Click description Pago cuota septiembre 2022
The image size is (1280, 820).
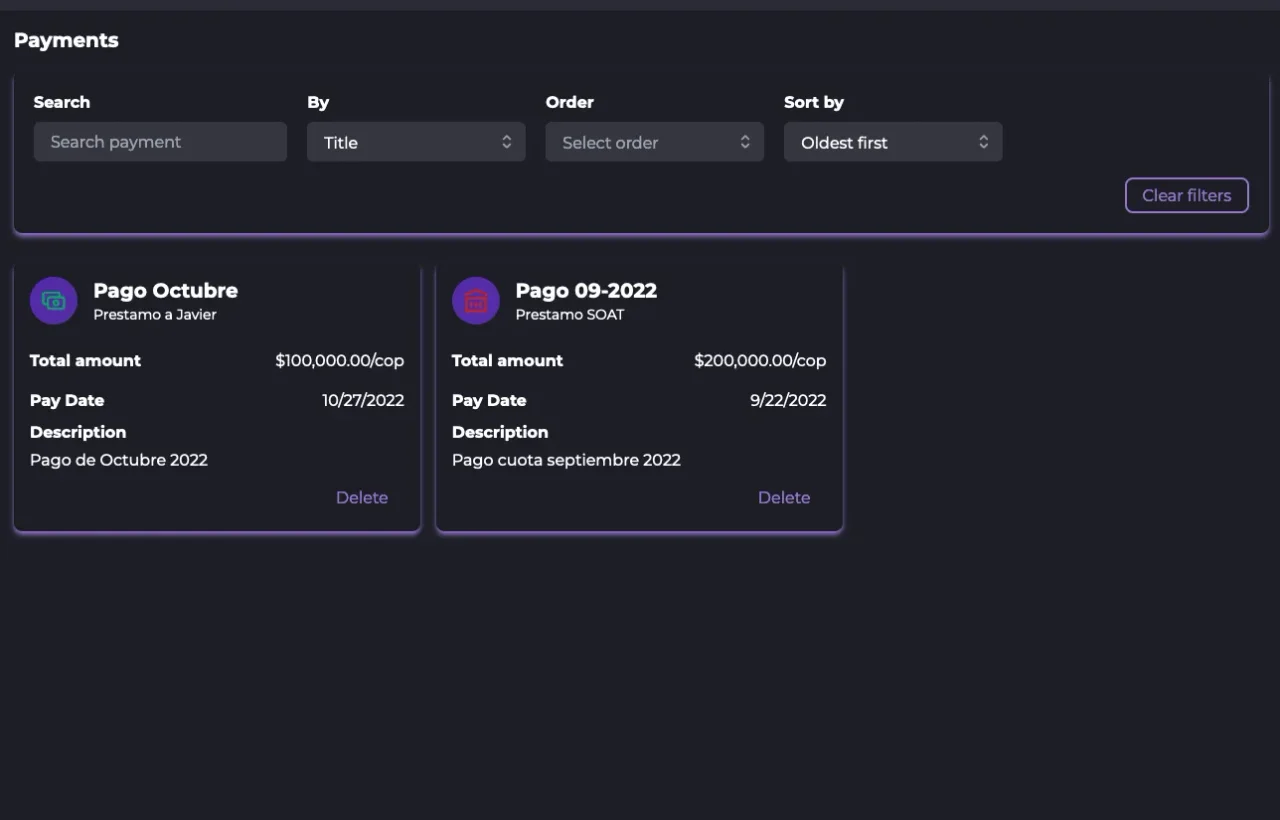click(x=566, y=460)
